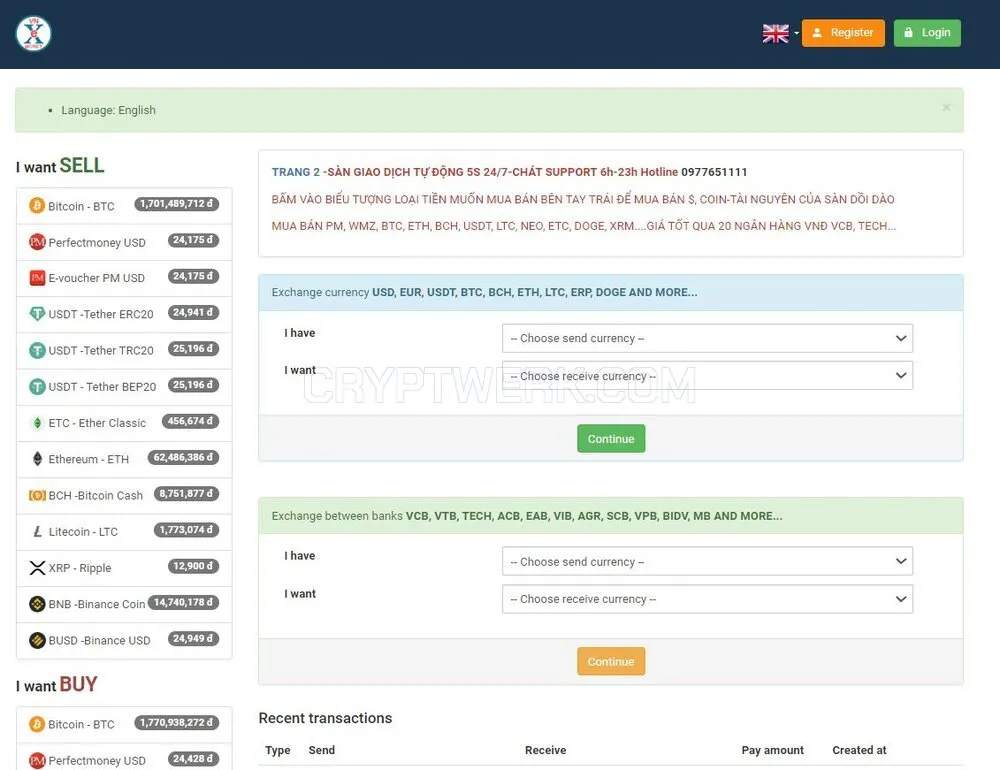Click the VNeX Money site logo
Viewport: 1000px width, 770px height.
tap(33, 33)
